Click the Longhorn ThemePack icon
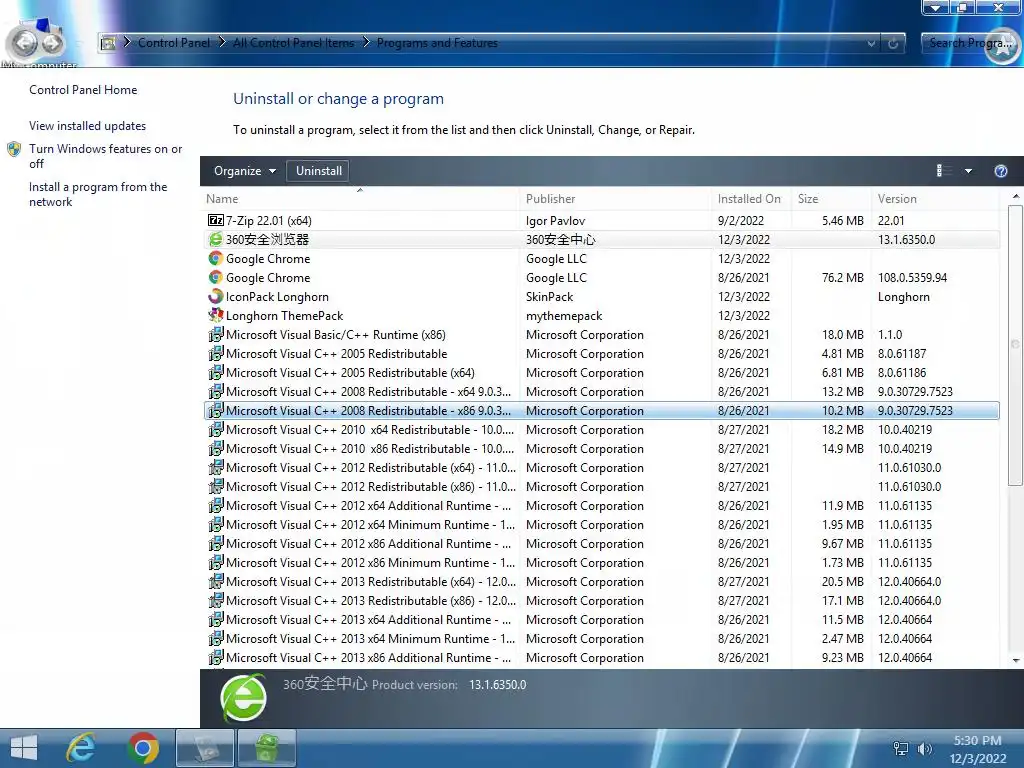Image resolution: width=1024 pixels, height=768 pixels. [x=216, y=315]
